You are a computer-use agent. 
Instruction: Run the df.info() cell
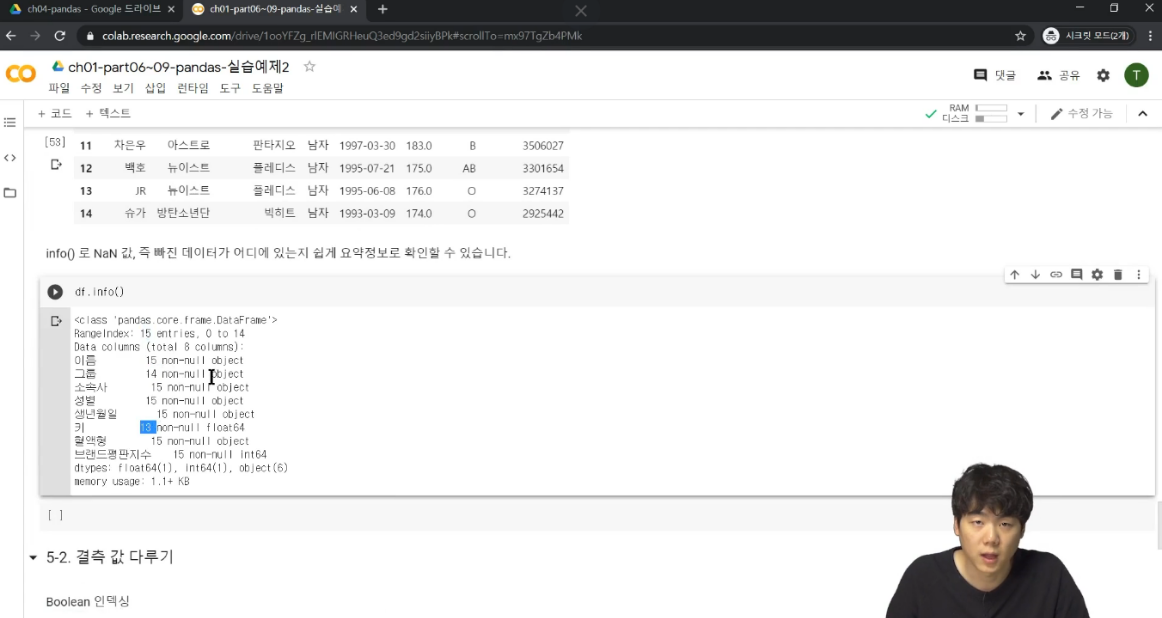coord(55,292)
